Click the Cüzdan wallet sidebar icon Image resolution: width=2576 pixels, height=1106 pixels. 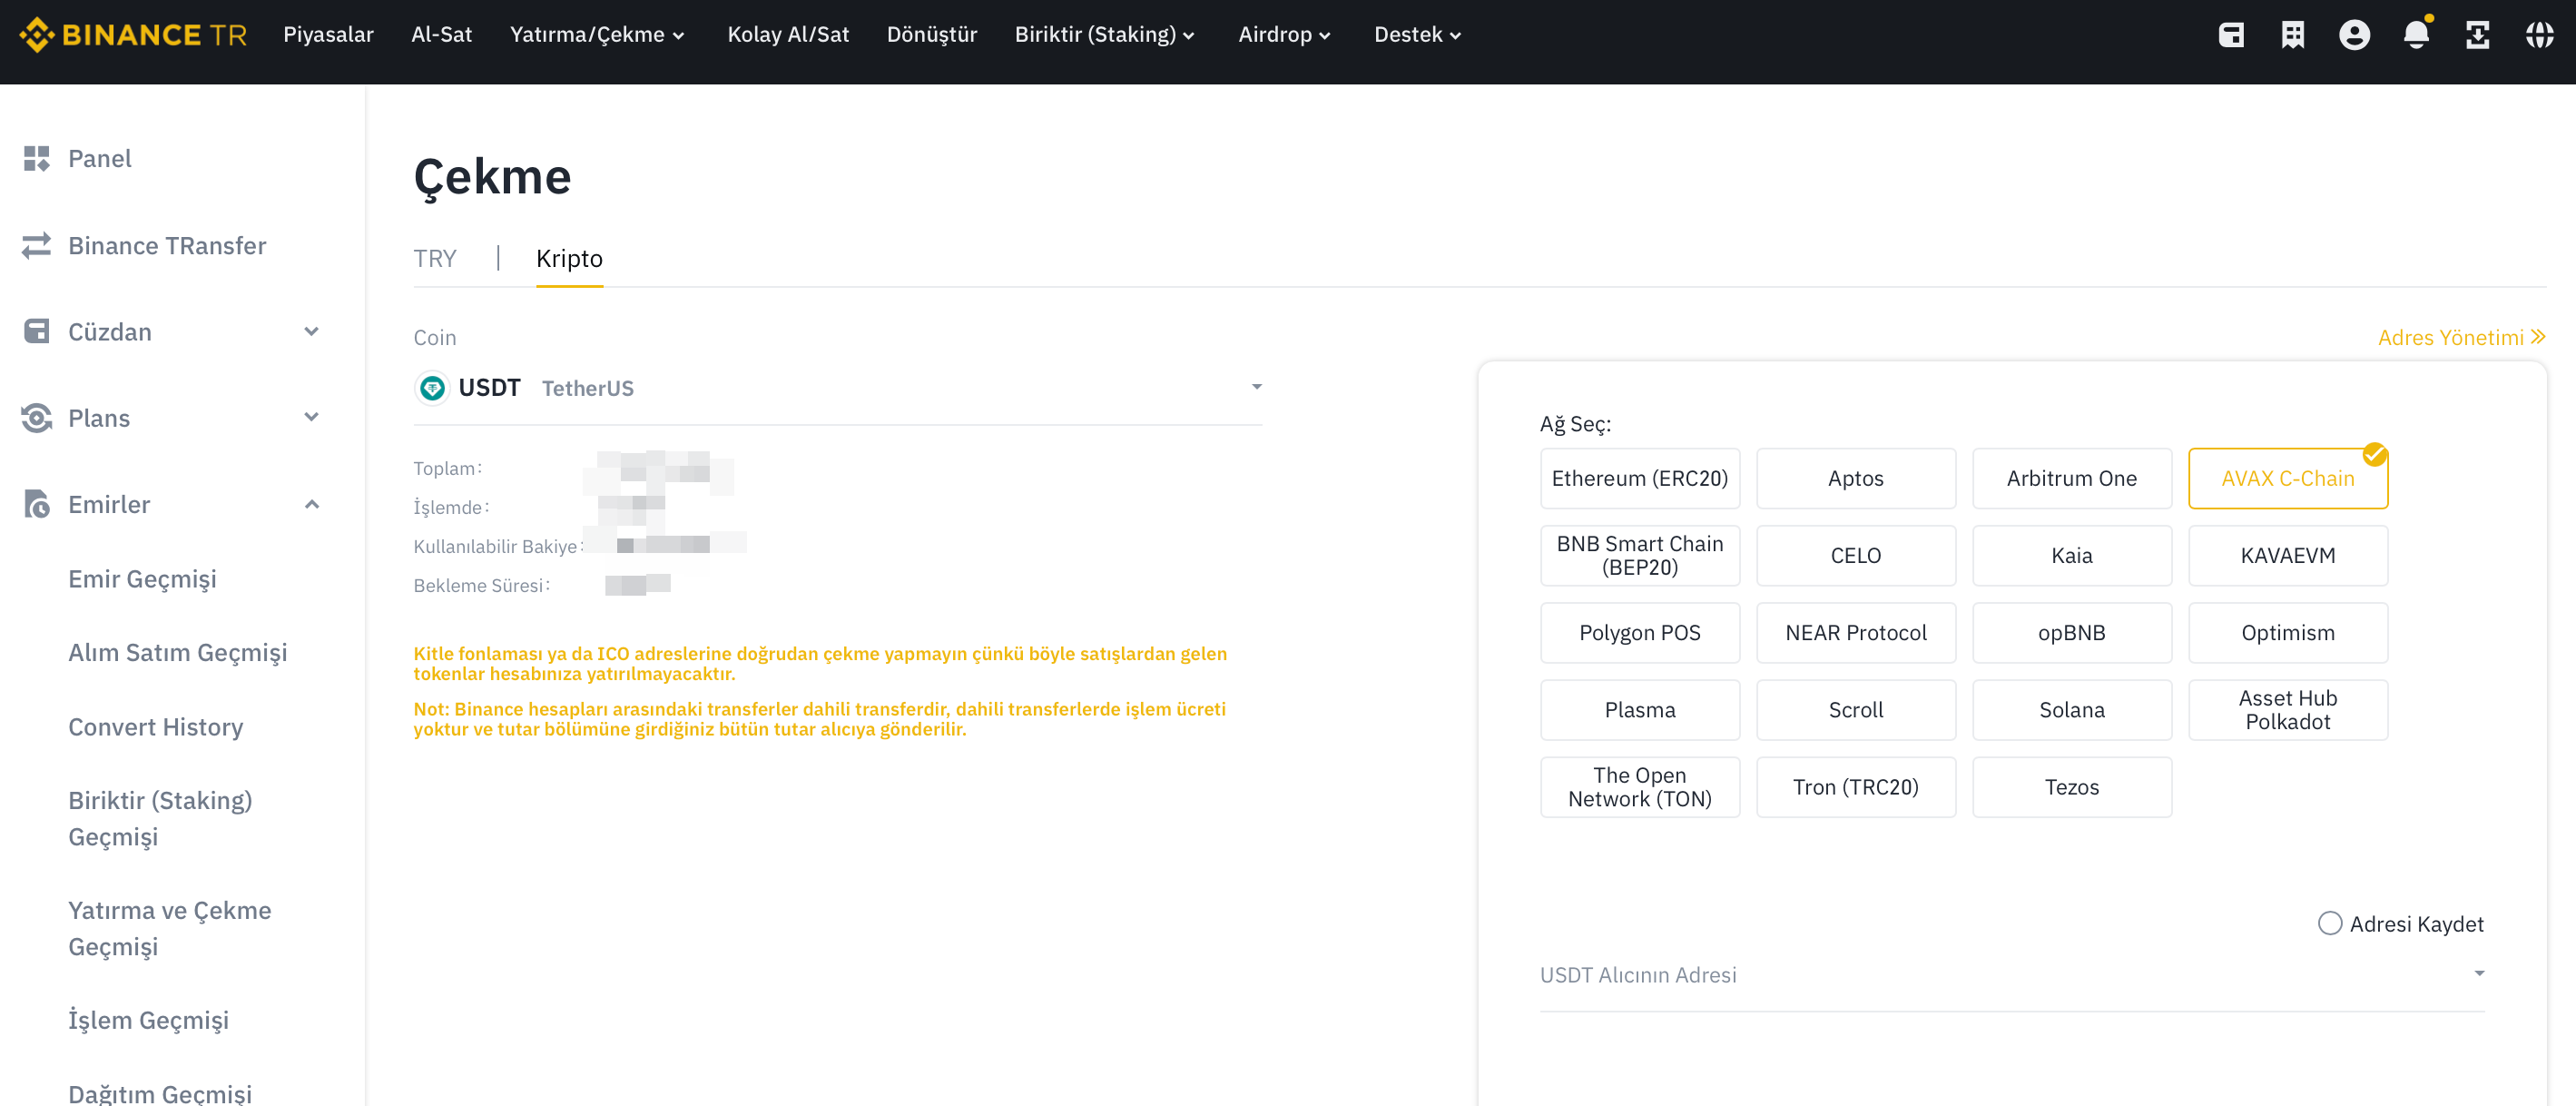(x=37, y=331)
